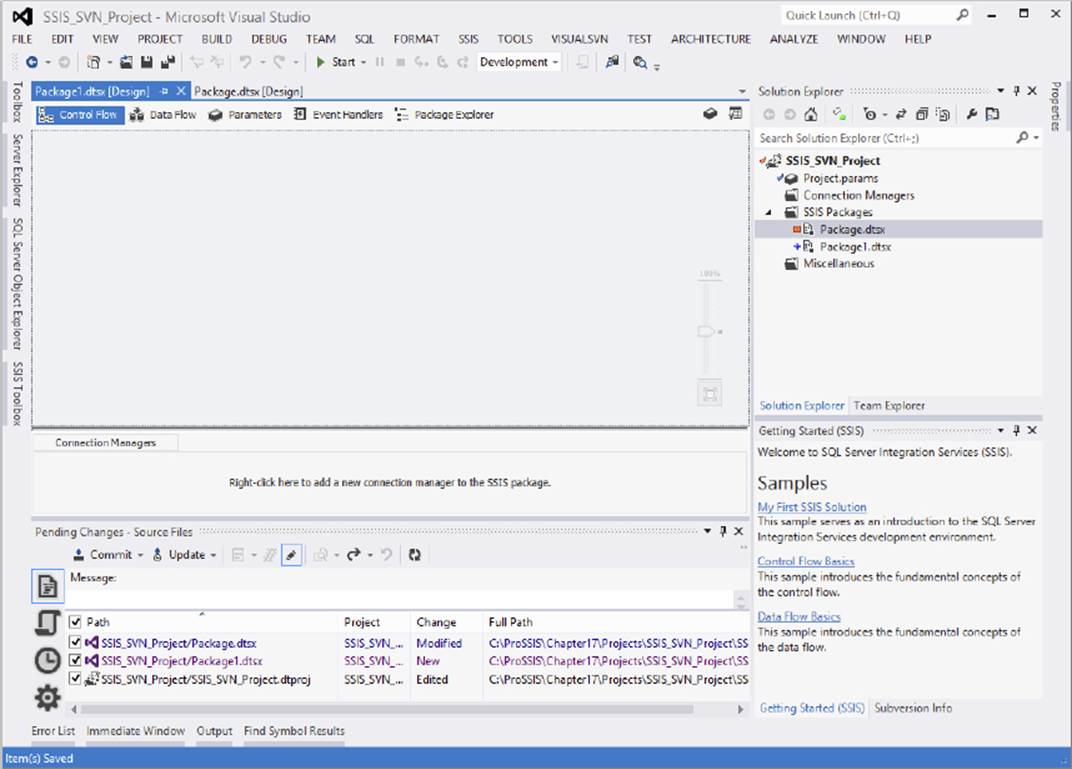Image resolution: width=1072 pixels, height=769 pixels.
Task: Save the current file with floppy icon
Action: point(146,62)
